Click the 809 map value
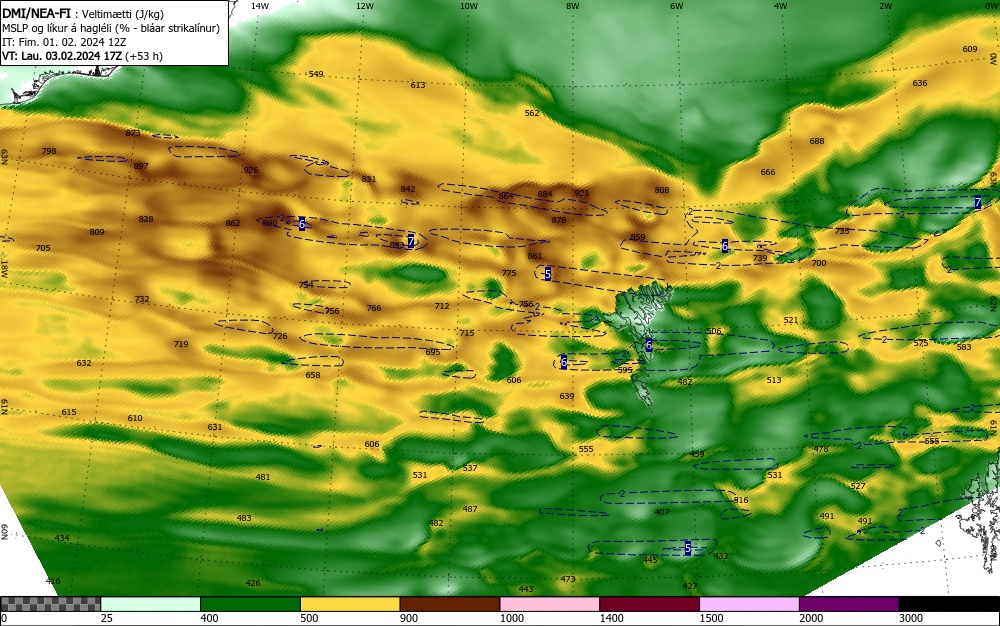Viewport: 1000px width, 626px height. point(97,232)
